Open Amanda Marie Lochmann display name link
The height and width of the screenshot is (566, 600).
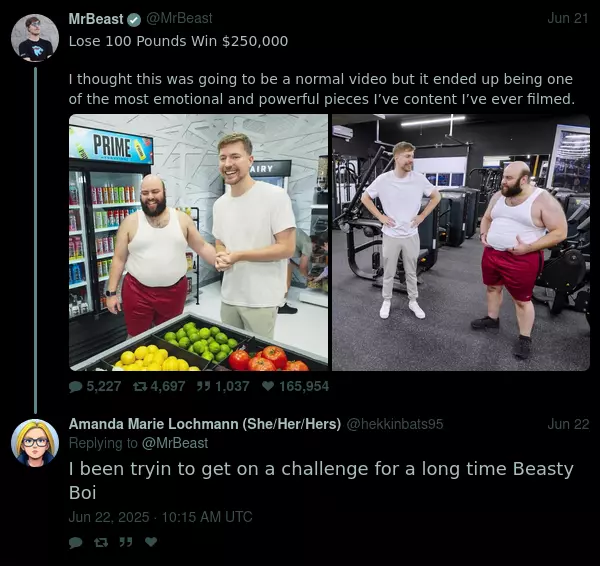click(x=205, y=424)
